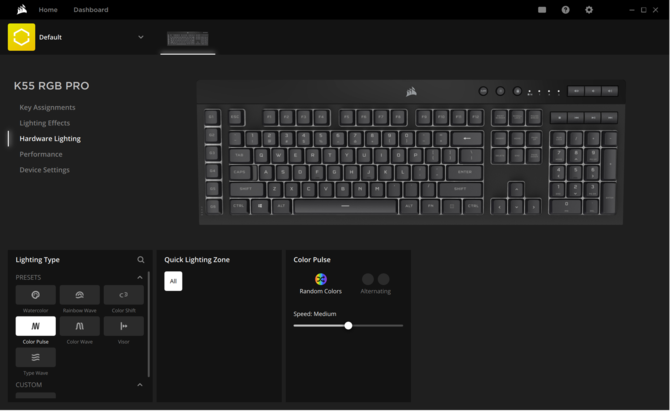Click the Corsair sails logo icon
The image size is (670, 411).
(22, 9)
